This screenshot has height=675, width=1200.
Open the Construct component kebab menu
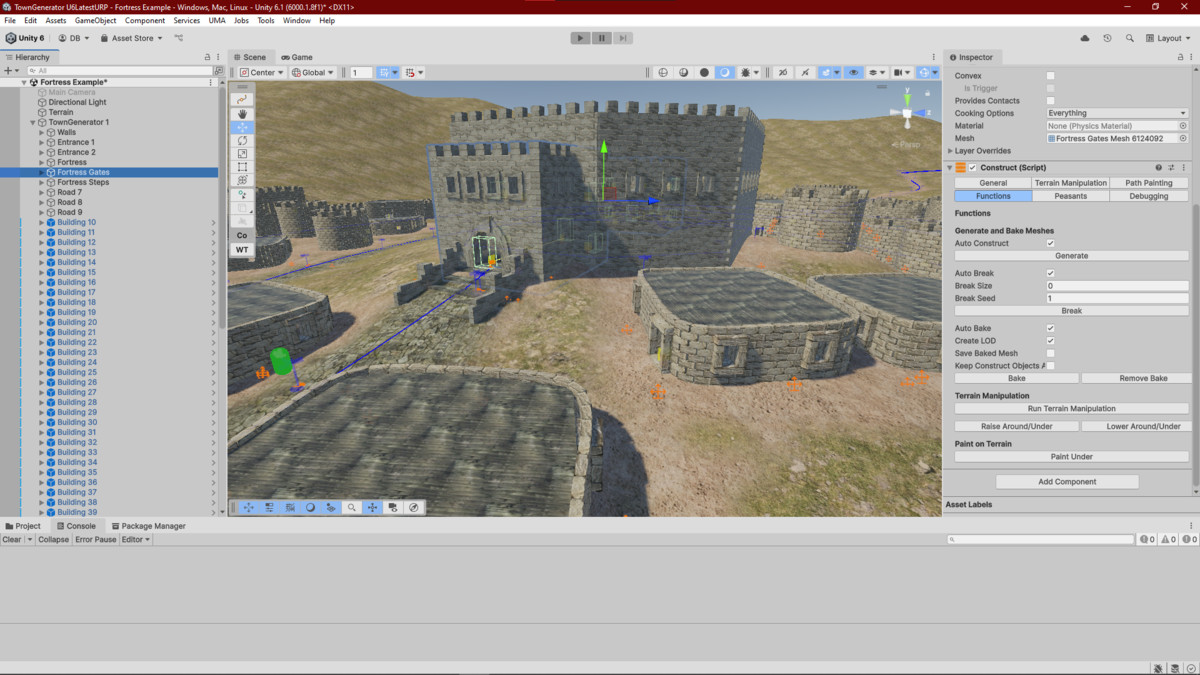(1184, 168)
